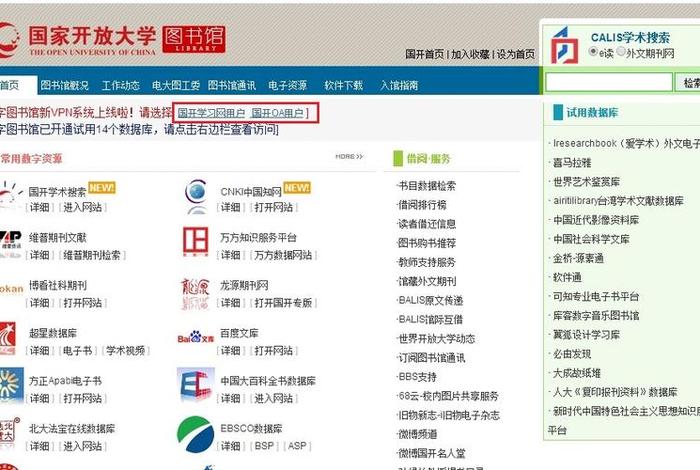Image resolution: width=700 pixels, height=470 pixels.
Task: Open the 图书馆概况 menu item
Action: click(x=65, y=85)
